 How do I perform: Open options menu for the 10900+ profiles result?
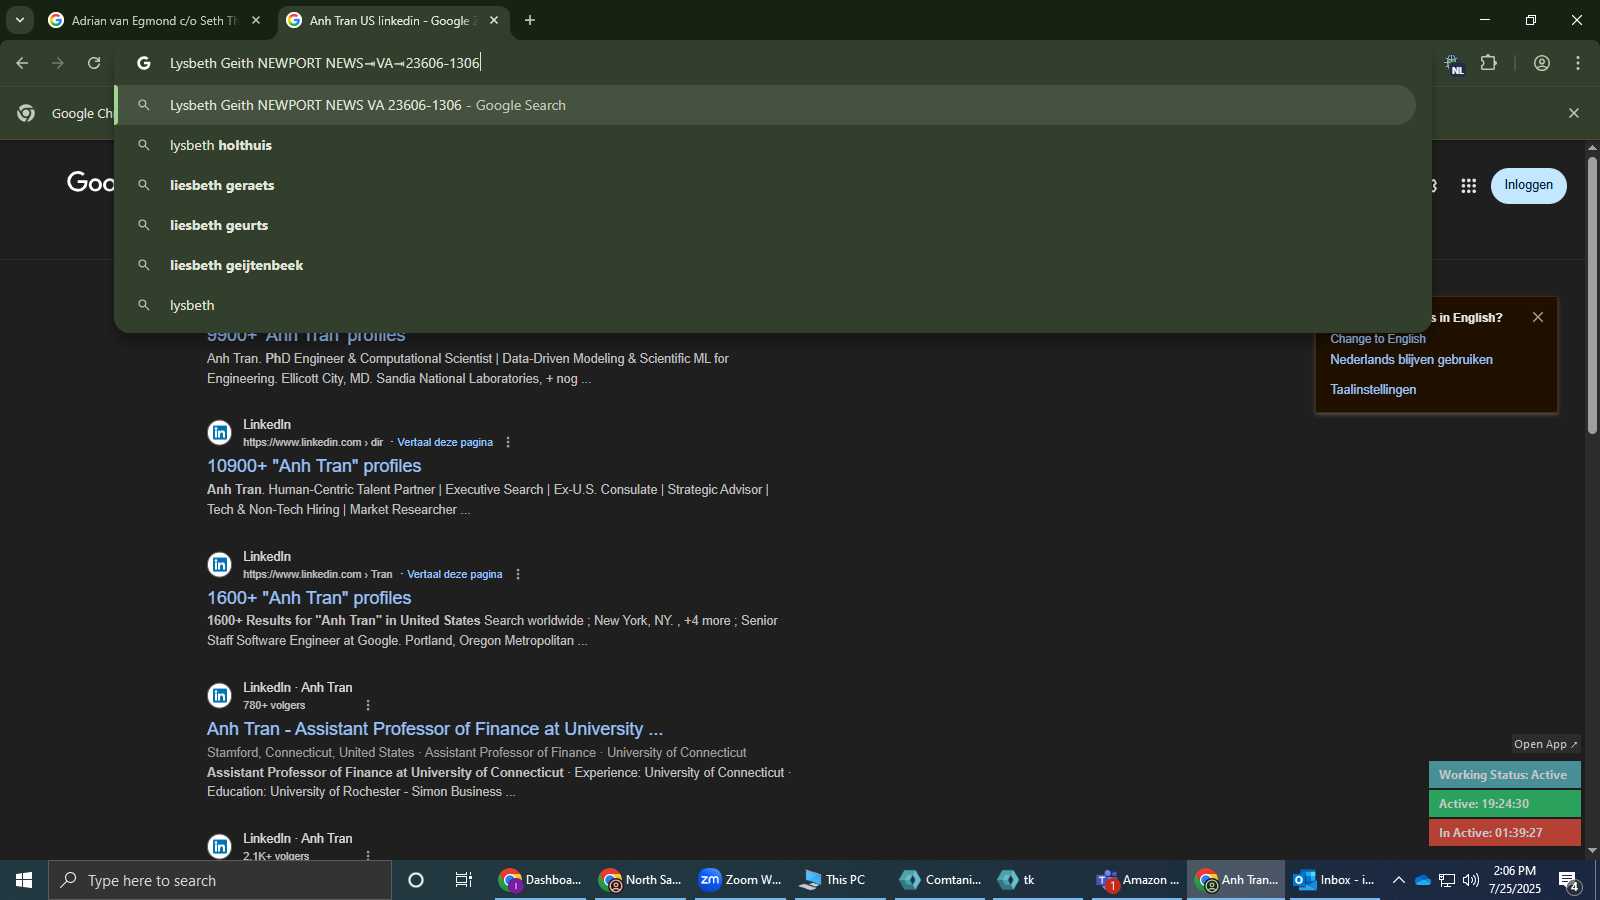pos(508,442)
